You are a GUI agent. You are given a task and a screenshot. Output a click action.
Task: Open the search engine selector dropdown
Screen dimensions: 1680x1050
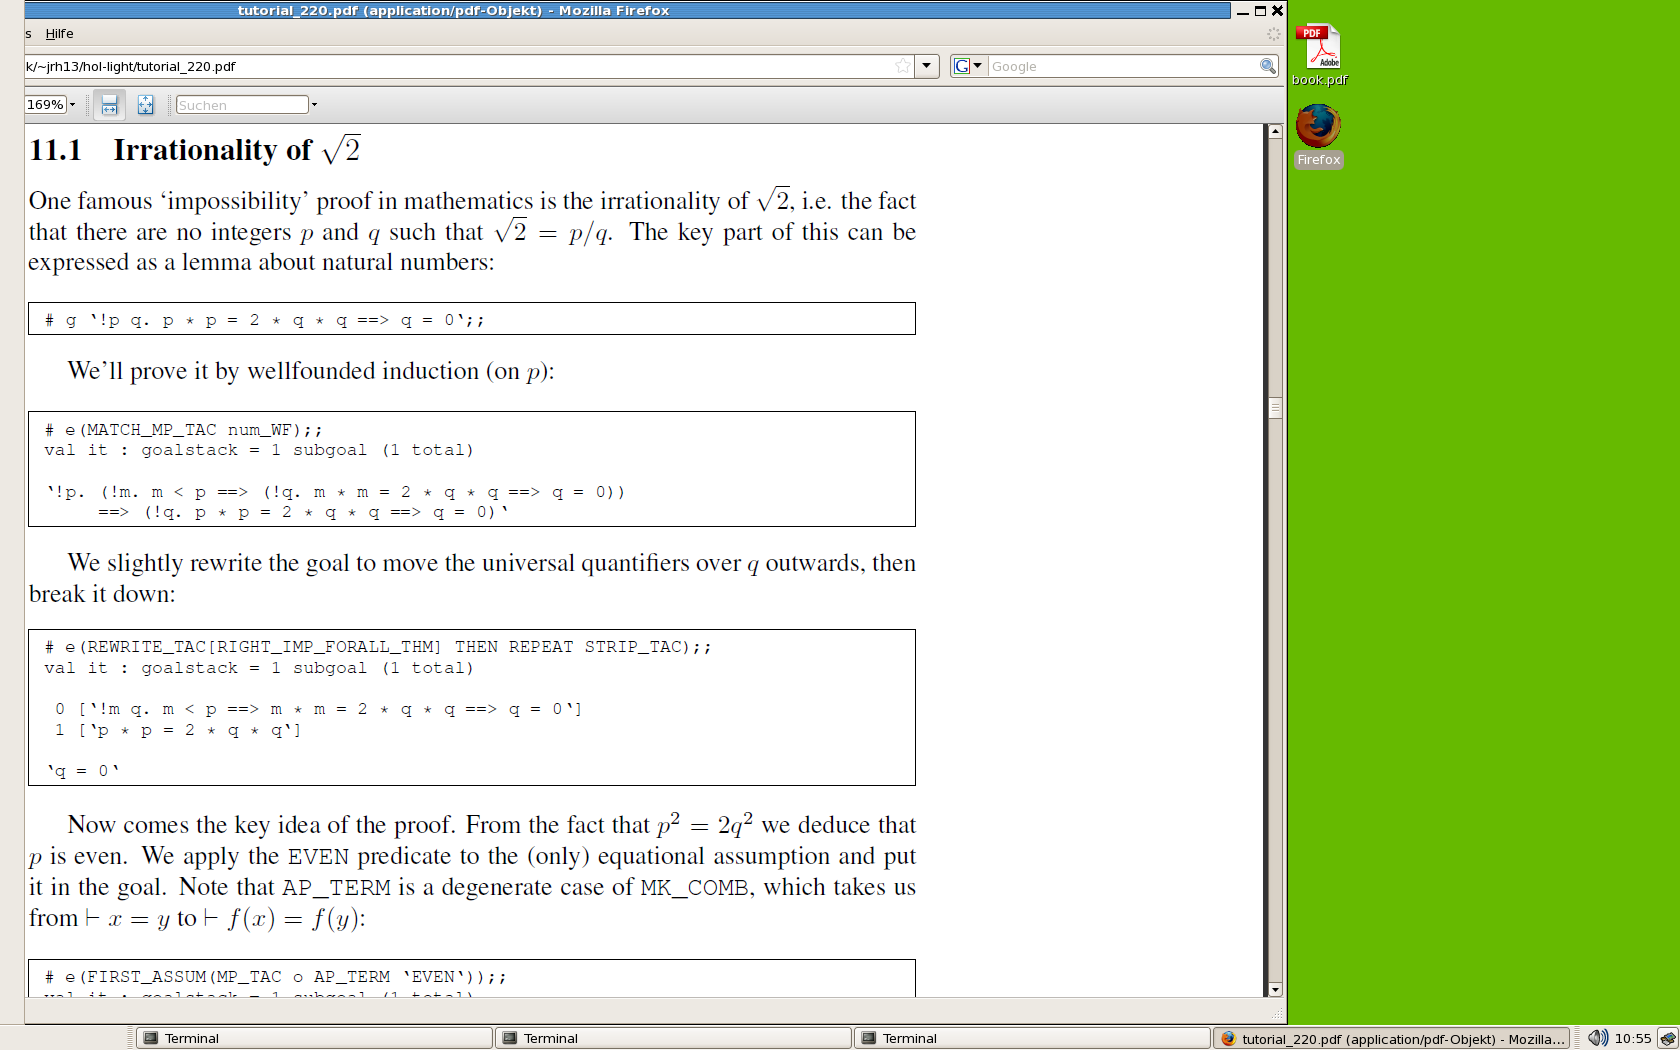[x=968, y=66]
